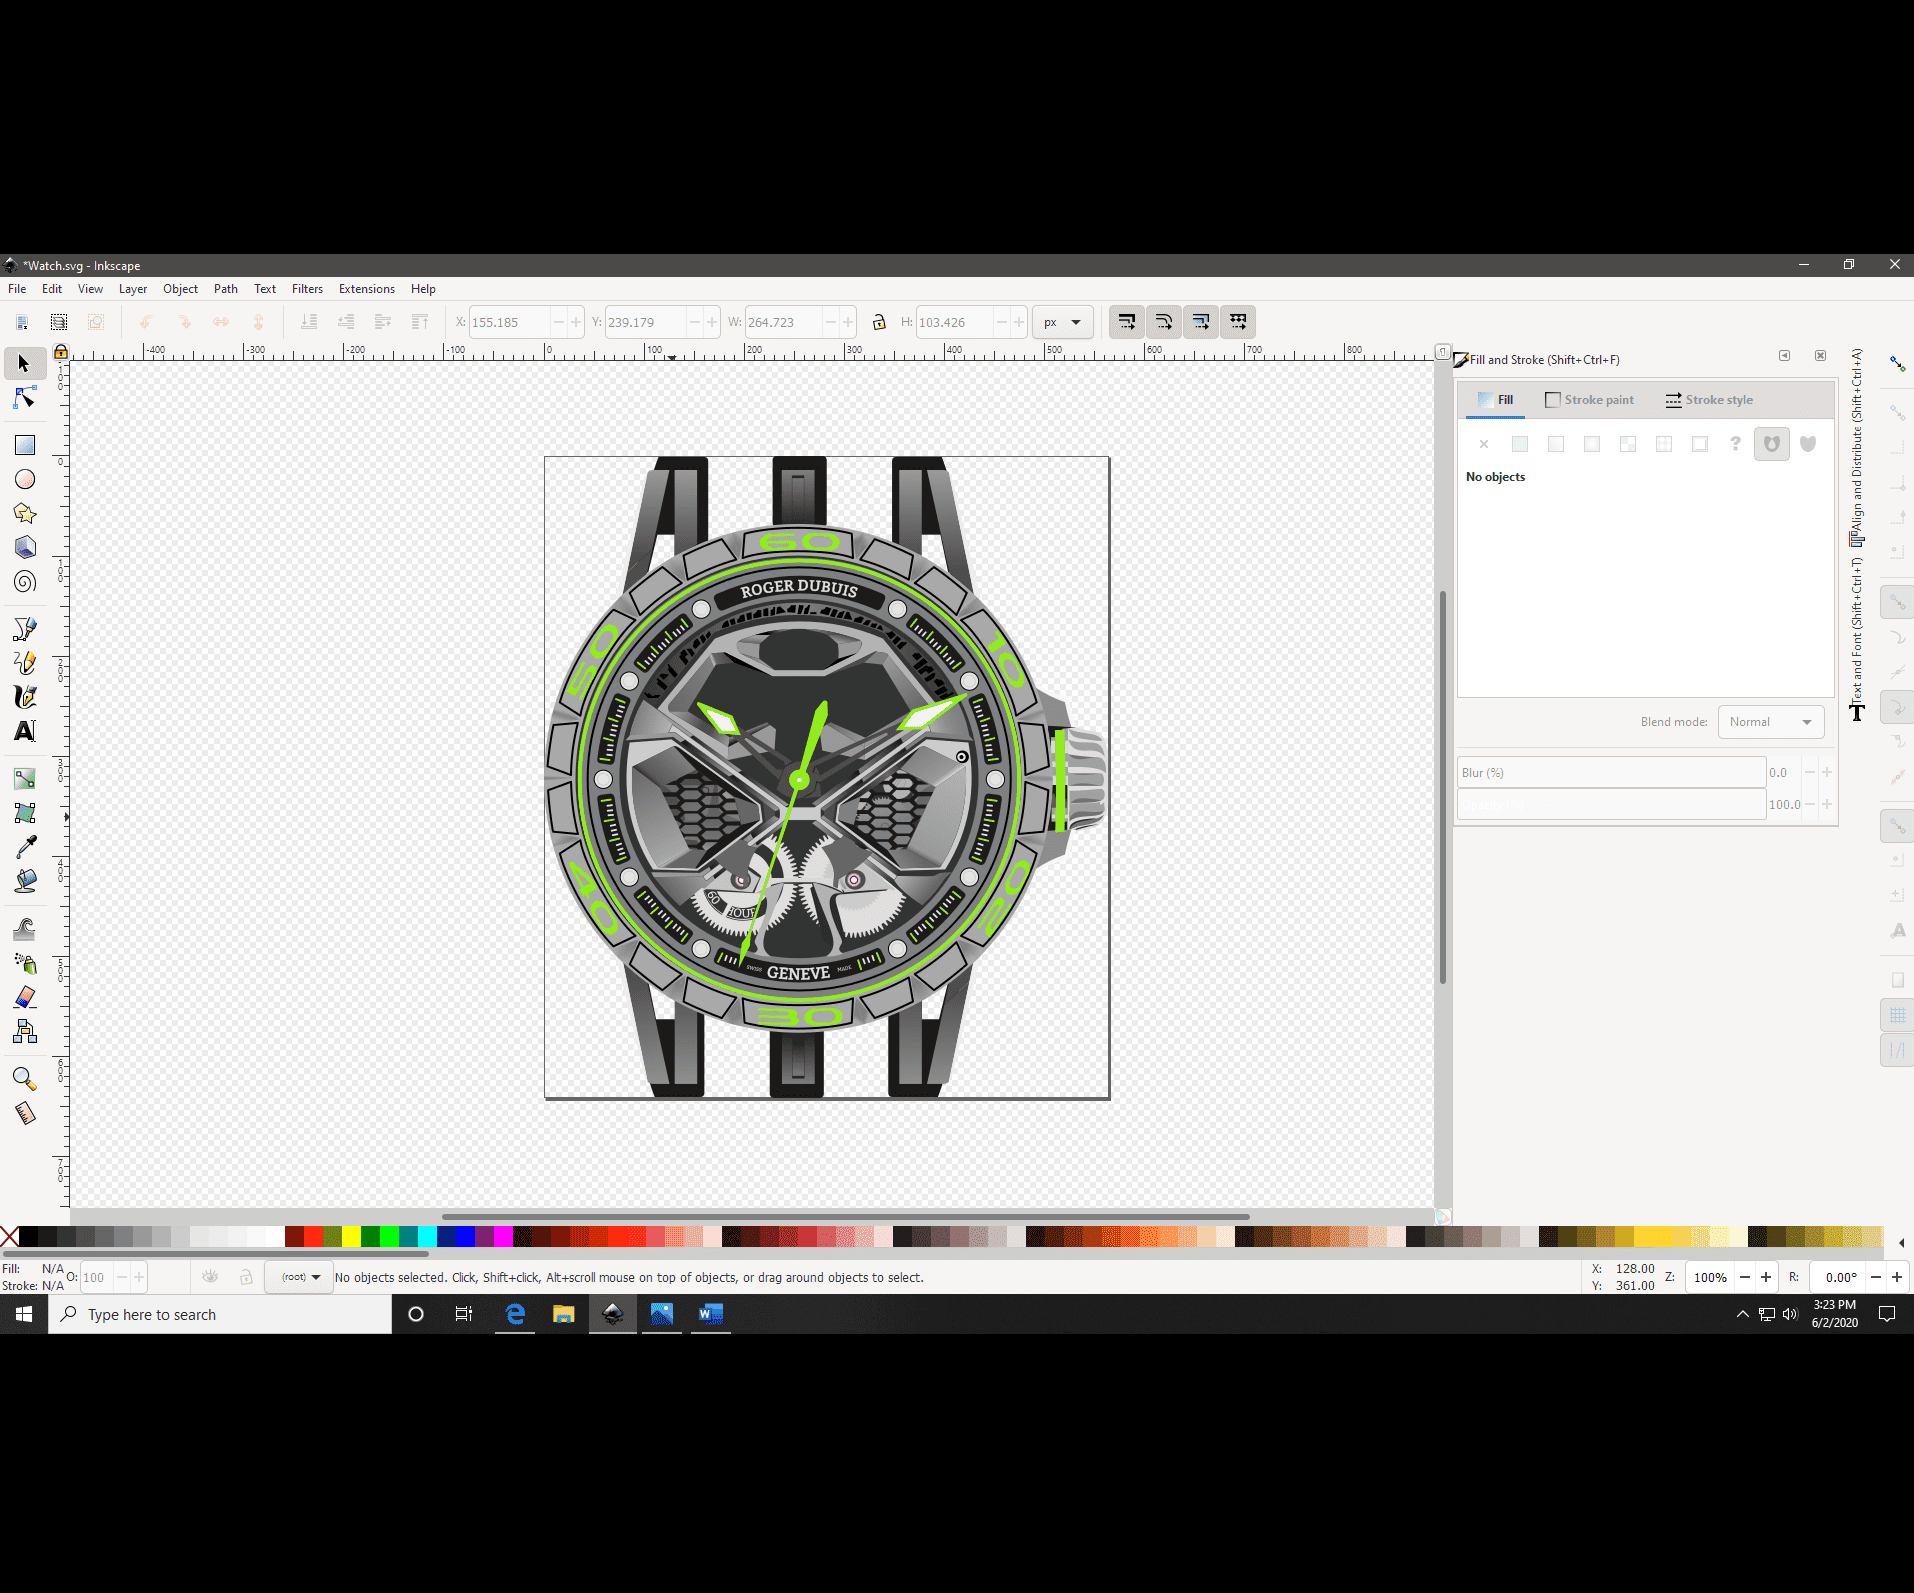Viewport: 1914px width, 1593px height.
Task: Open the Path menu
Action: click(x=226, y=289)
